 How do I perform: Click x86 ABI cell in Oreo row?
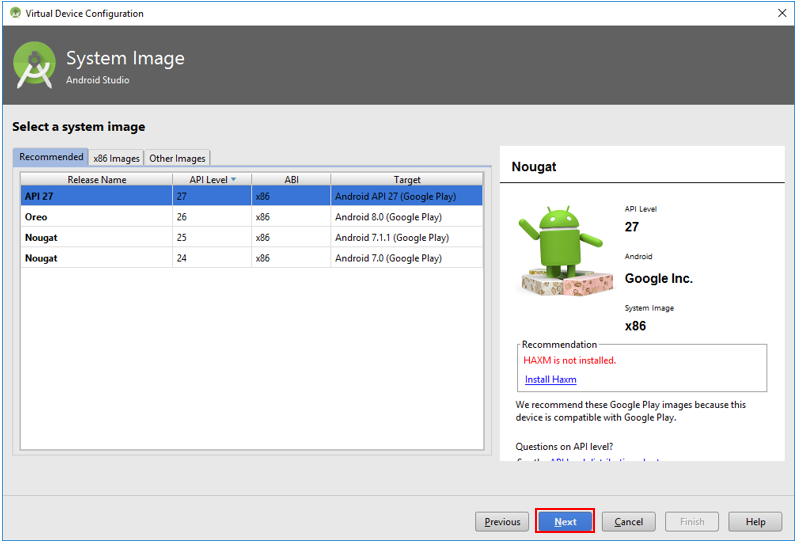tap(291, 217)
